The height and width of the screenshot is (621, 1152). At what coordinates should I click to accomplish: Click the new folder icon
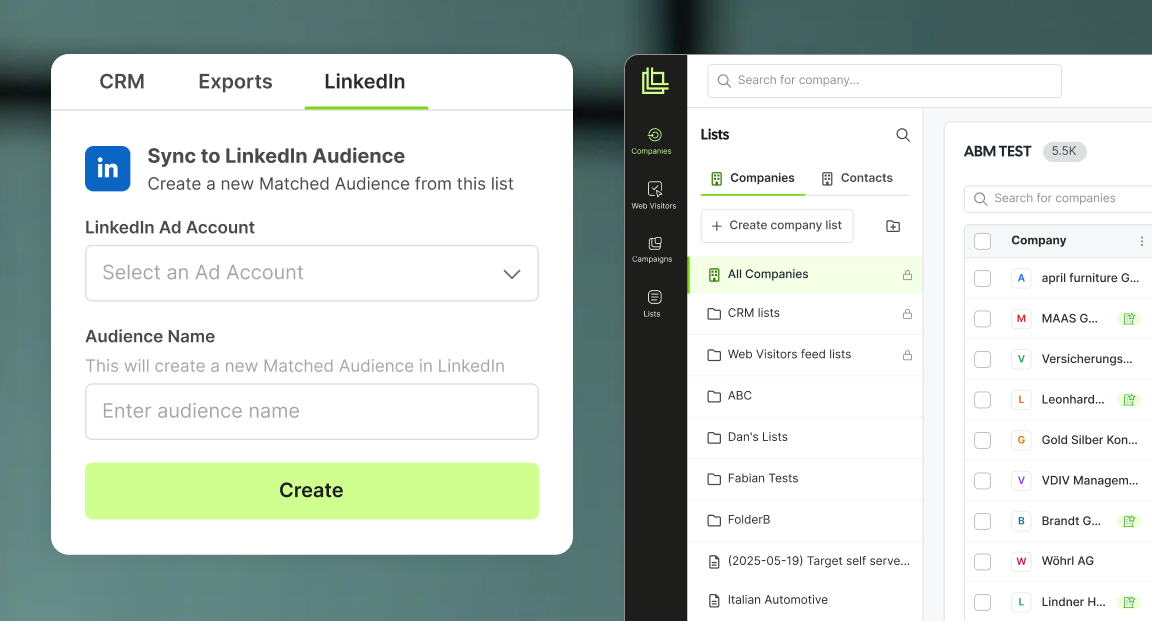pyautogui.click(x=893, y=226)
